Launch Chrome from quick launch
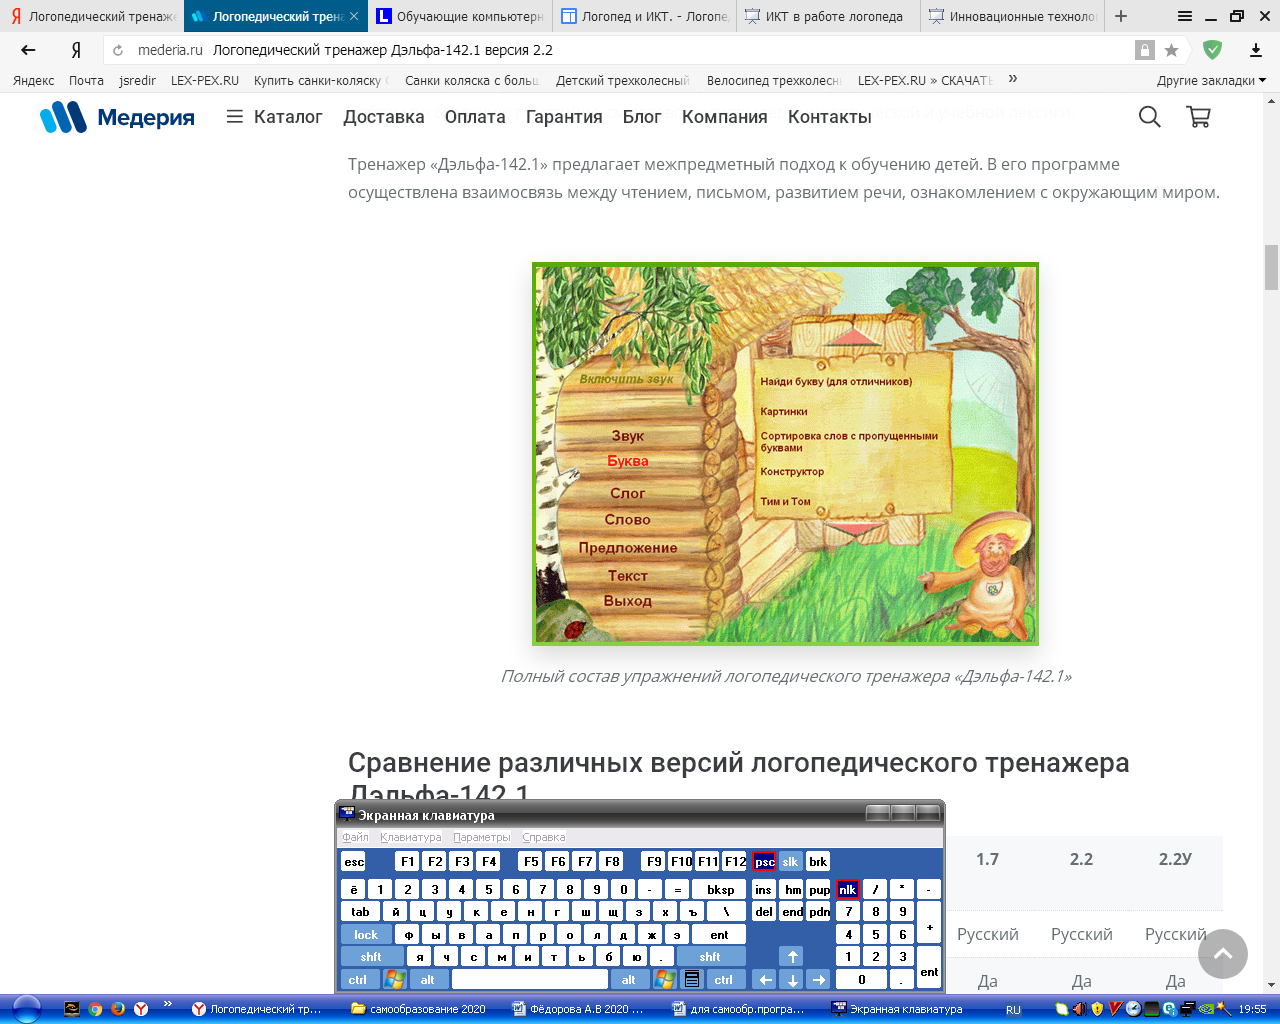The width and height of the screenshot is (1280, 1024). [x=95, y=1009]
